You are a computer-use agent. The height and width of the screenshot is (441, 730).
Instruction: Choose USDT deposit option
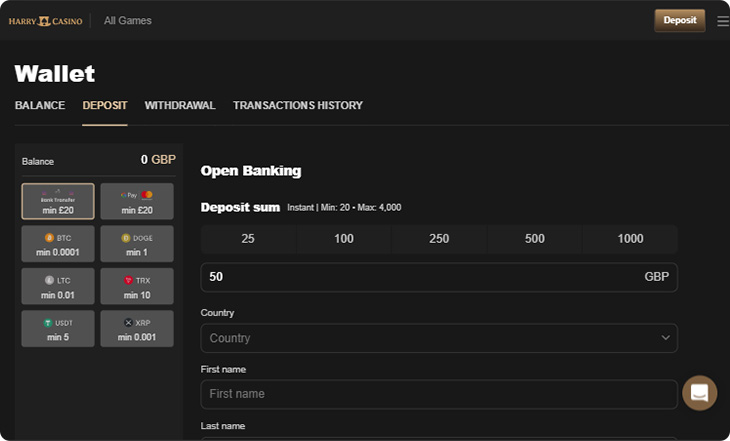pyautogui.click(x=58, y=329)
